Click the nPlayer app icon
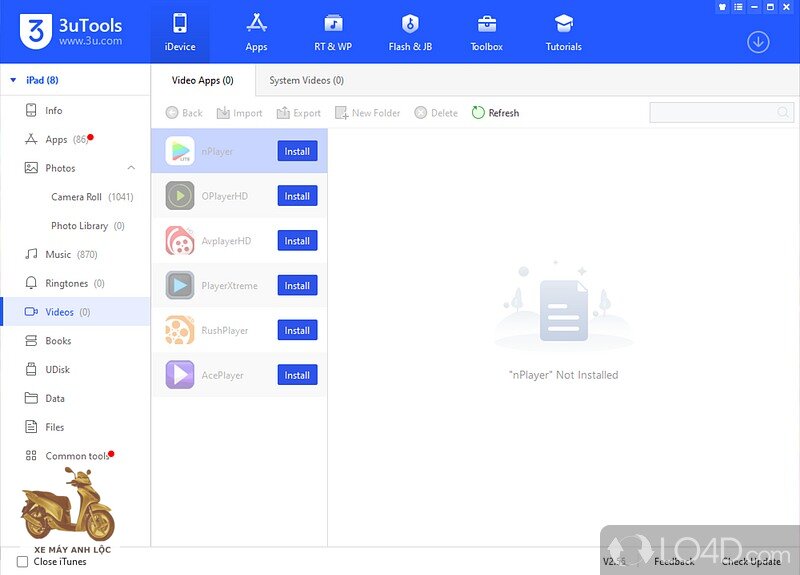The height and width of the screenshot is (575, 800). pyautogui.click(x=180, y=151)
